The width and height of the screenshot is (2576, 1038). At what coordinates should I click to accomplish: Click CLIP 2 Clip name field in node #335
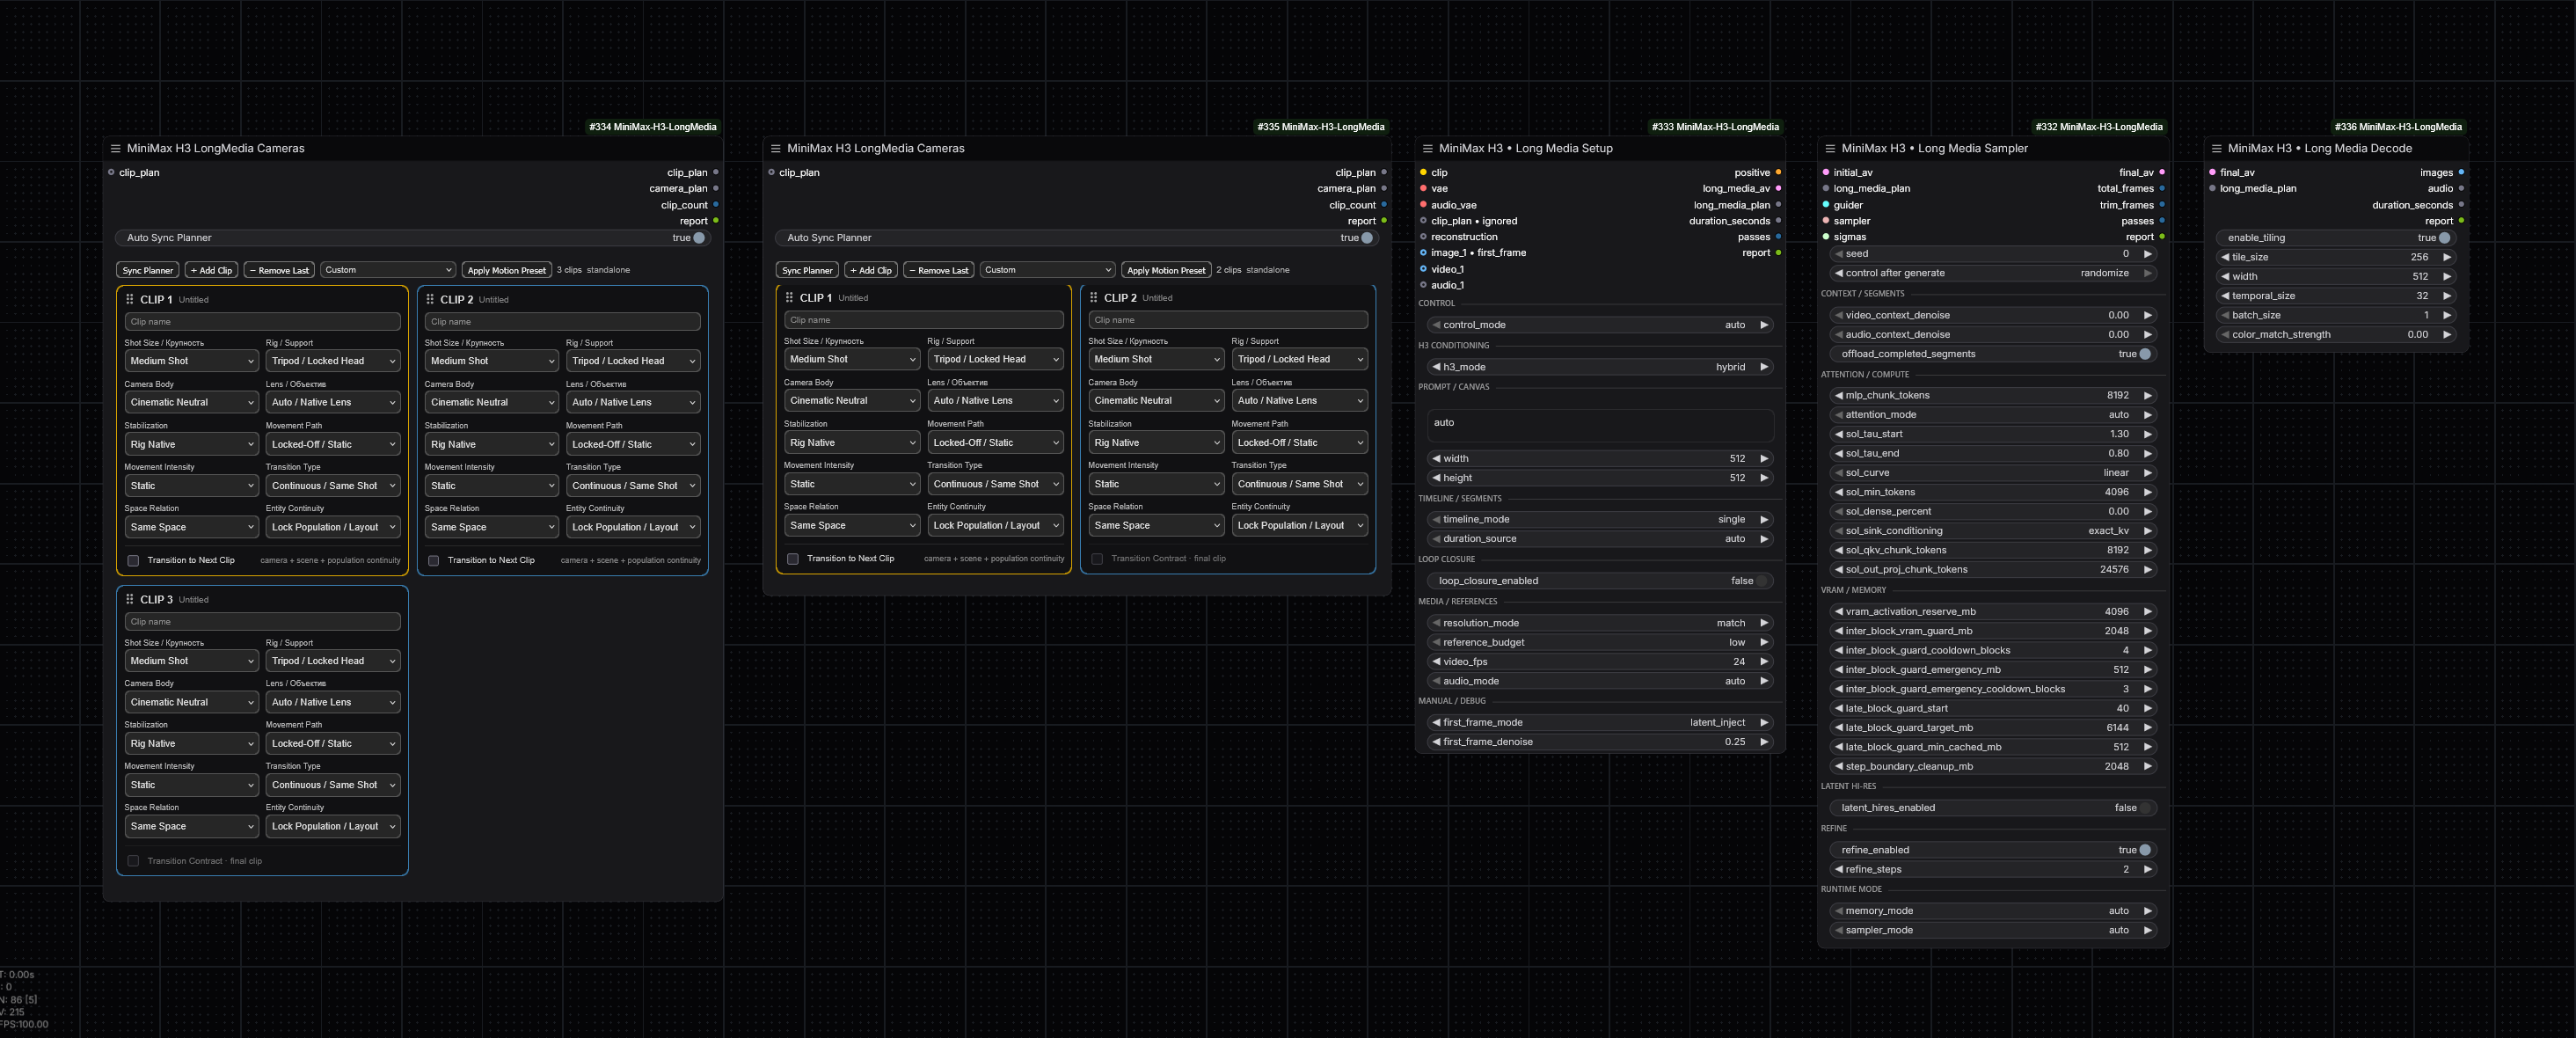(x=1228, y=320)
